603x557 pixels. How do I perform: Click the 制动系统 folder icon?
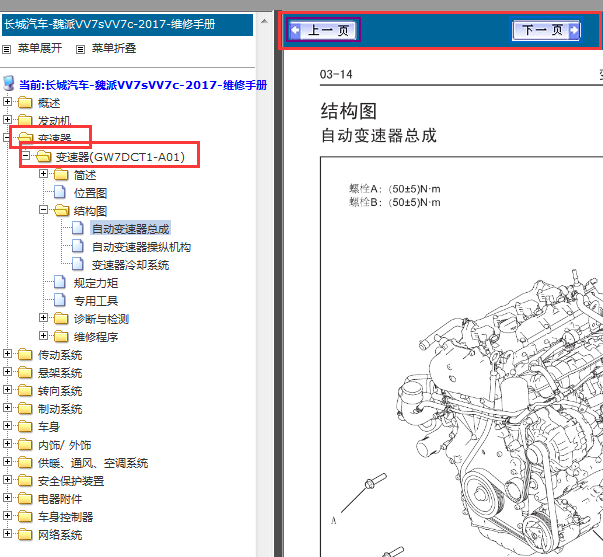pyautogui.click(x=25, y=408)
